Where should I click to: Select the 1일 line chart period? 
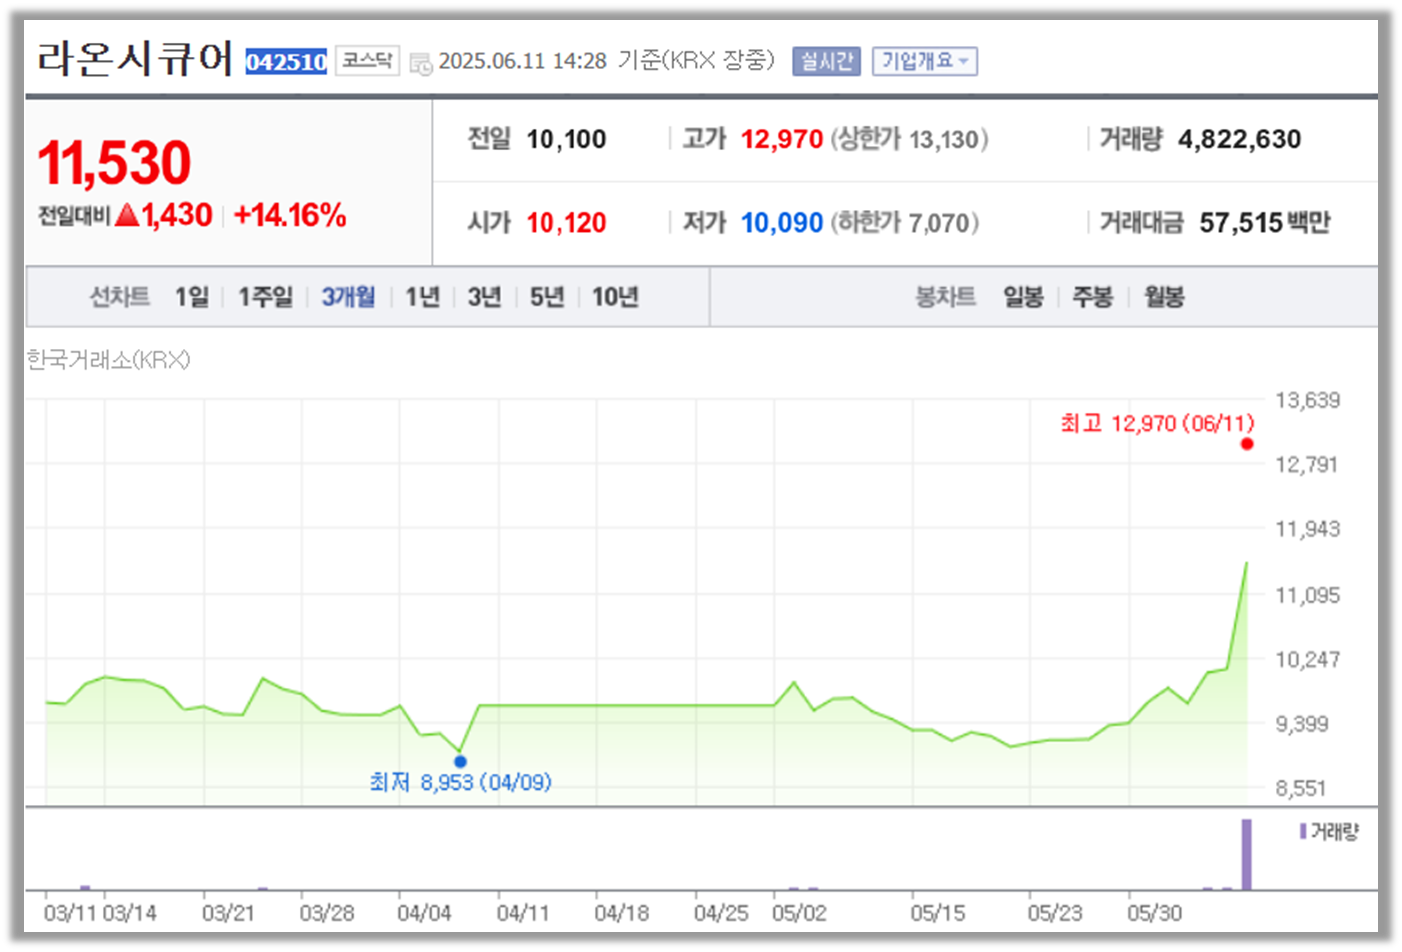point(192,297)
